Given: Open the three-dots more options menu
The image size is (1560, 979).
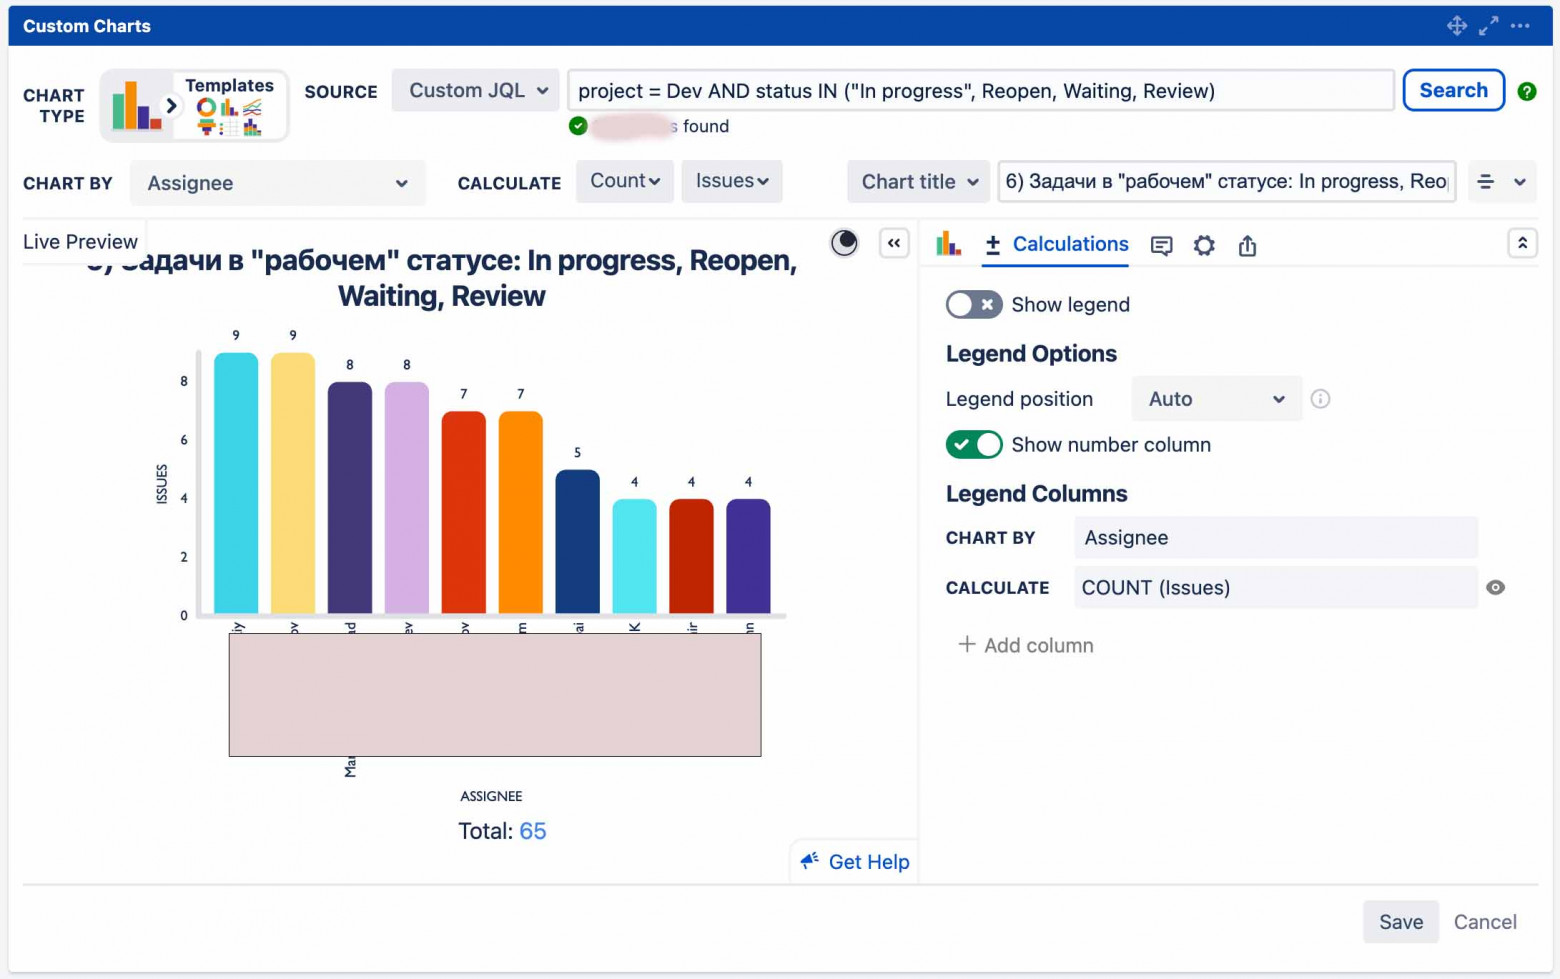Looking at the screenshot, I should coord(1520,26).
